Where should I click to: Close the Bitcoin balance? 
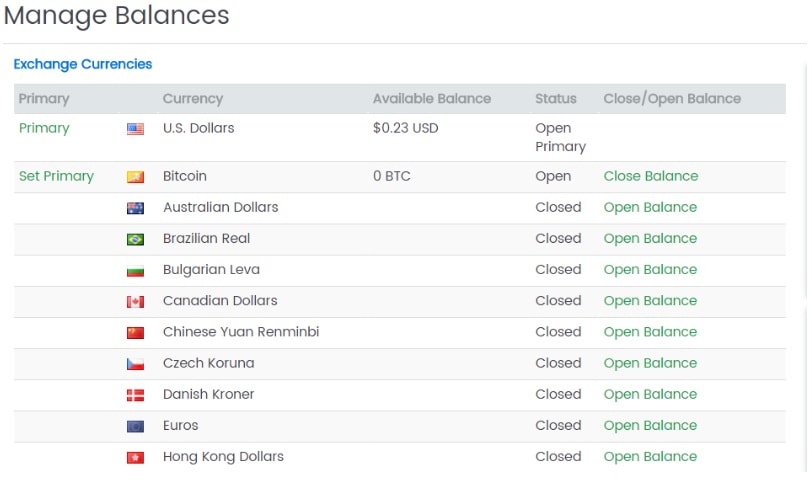tap(650, 176)
